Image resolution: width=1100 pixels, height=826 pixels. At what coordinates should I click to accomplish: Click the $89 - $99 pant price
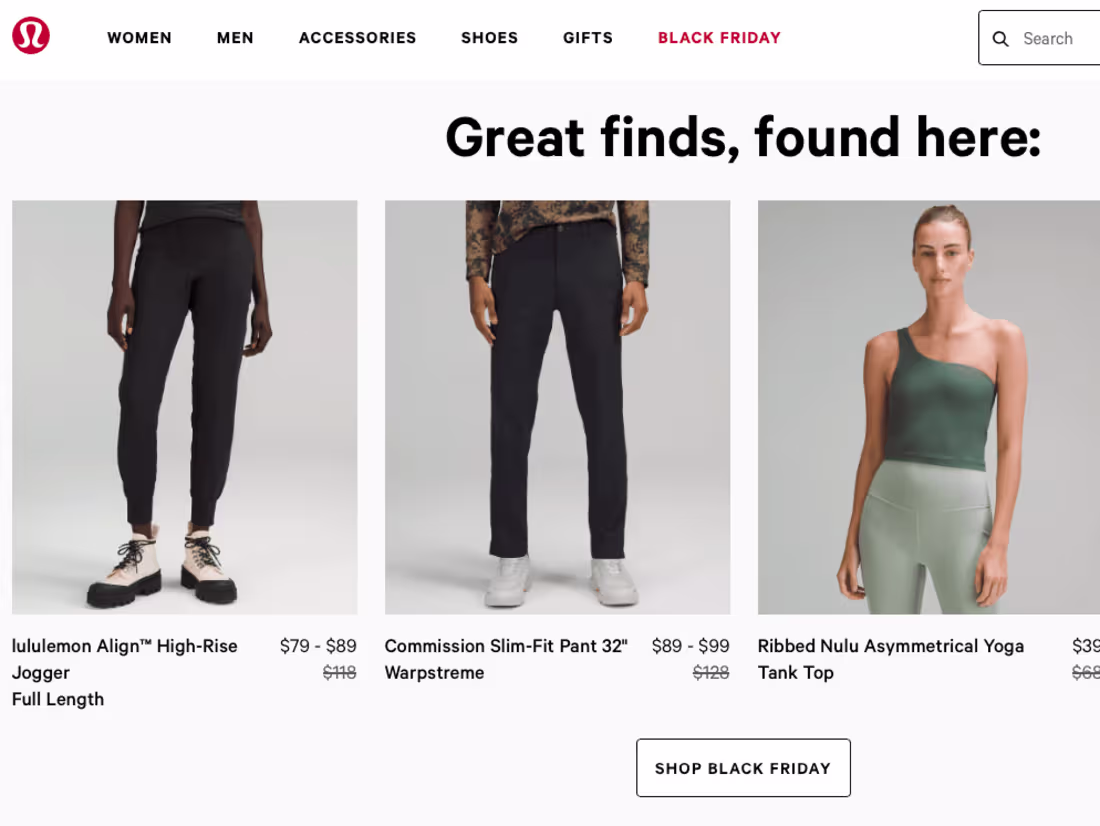coord(690,646)
